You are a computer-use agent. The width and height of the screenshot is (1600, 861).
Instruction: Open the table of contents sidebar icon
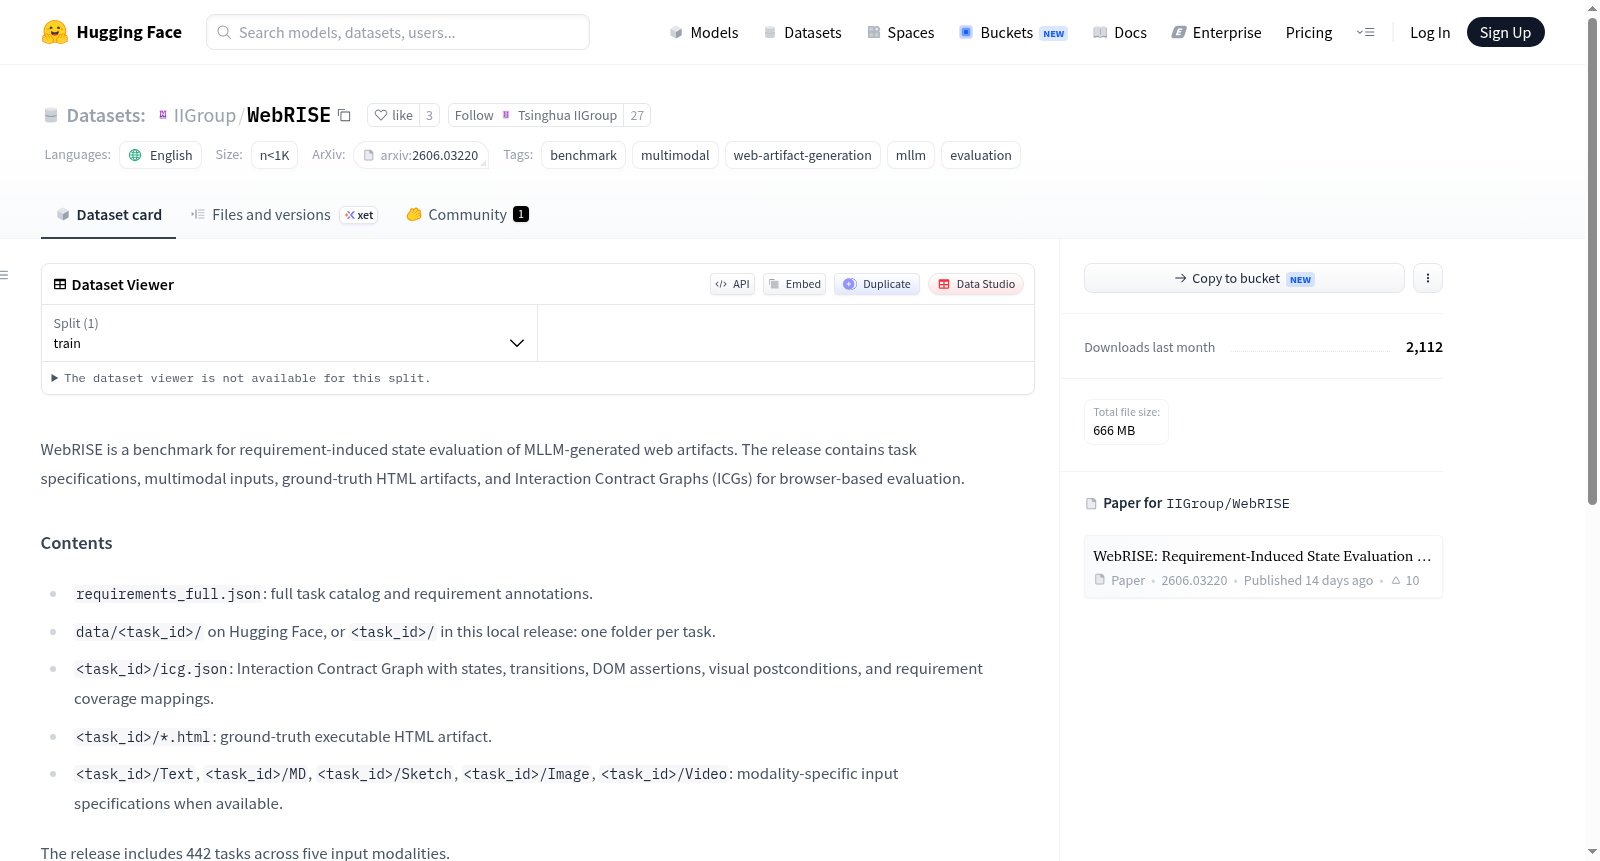(4, 275)
